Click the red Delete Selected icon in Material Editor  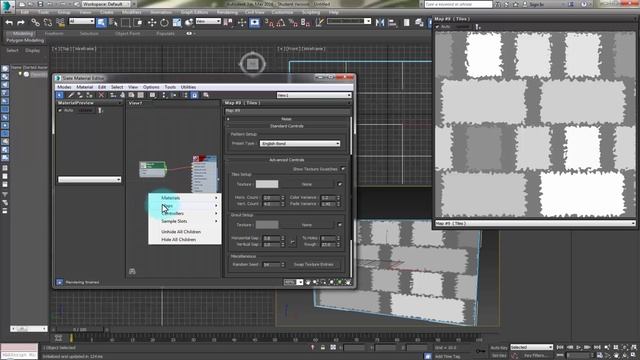pyautogui.click(x=101, y=95)
